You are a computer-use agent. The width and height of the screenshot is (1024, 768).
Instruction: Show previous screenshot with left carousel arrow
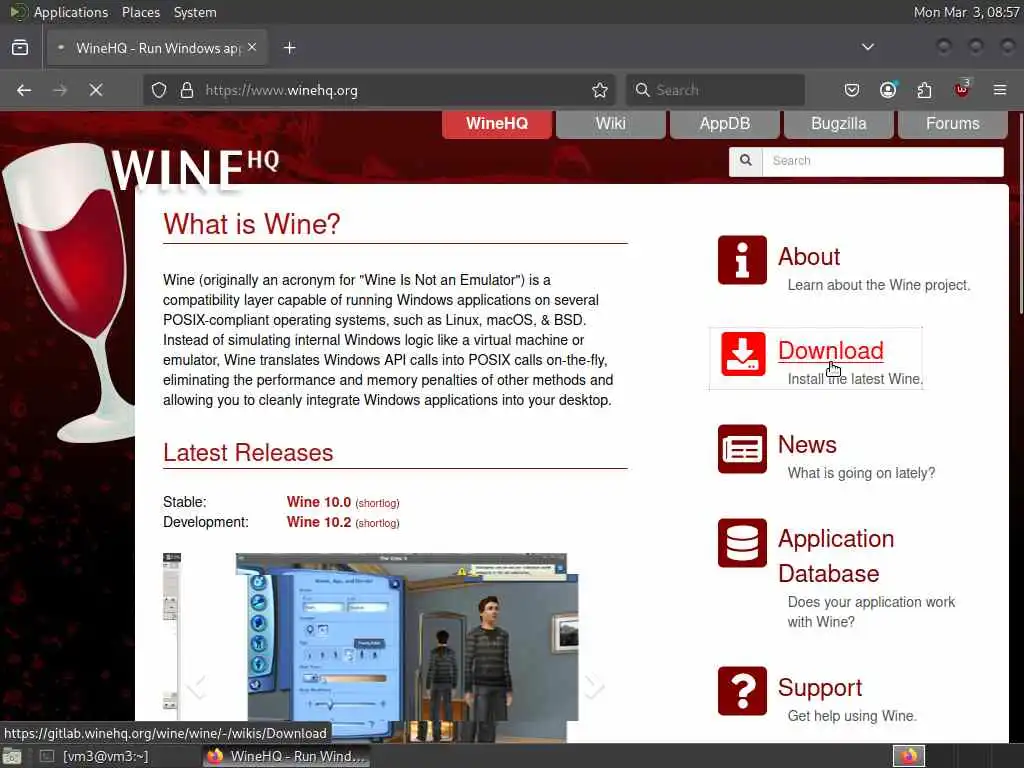(196, 686)
